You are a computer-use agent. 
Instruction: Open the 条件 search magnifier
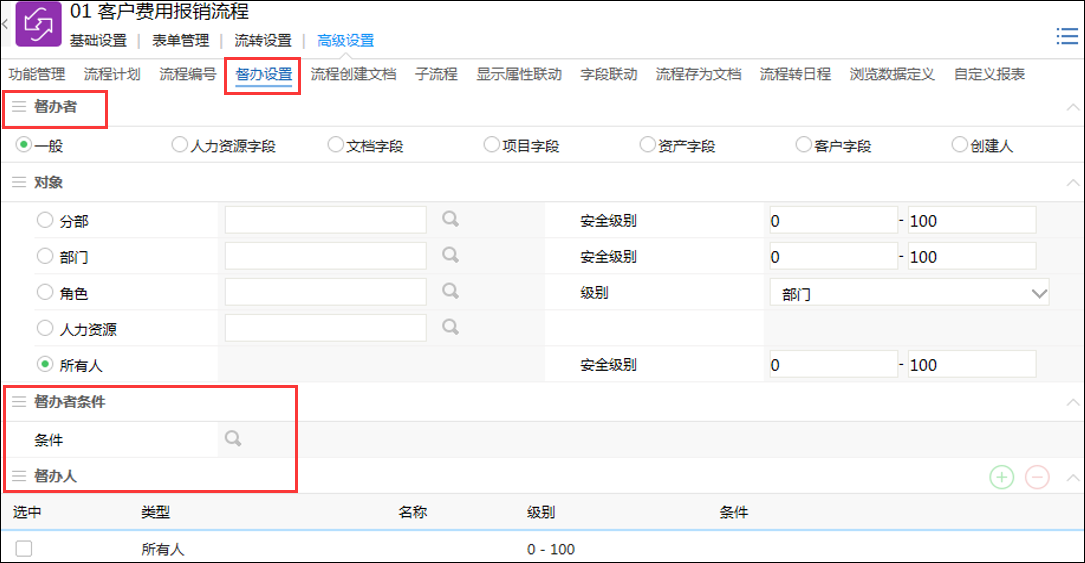click(233, 439)
